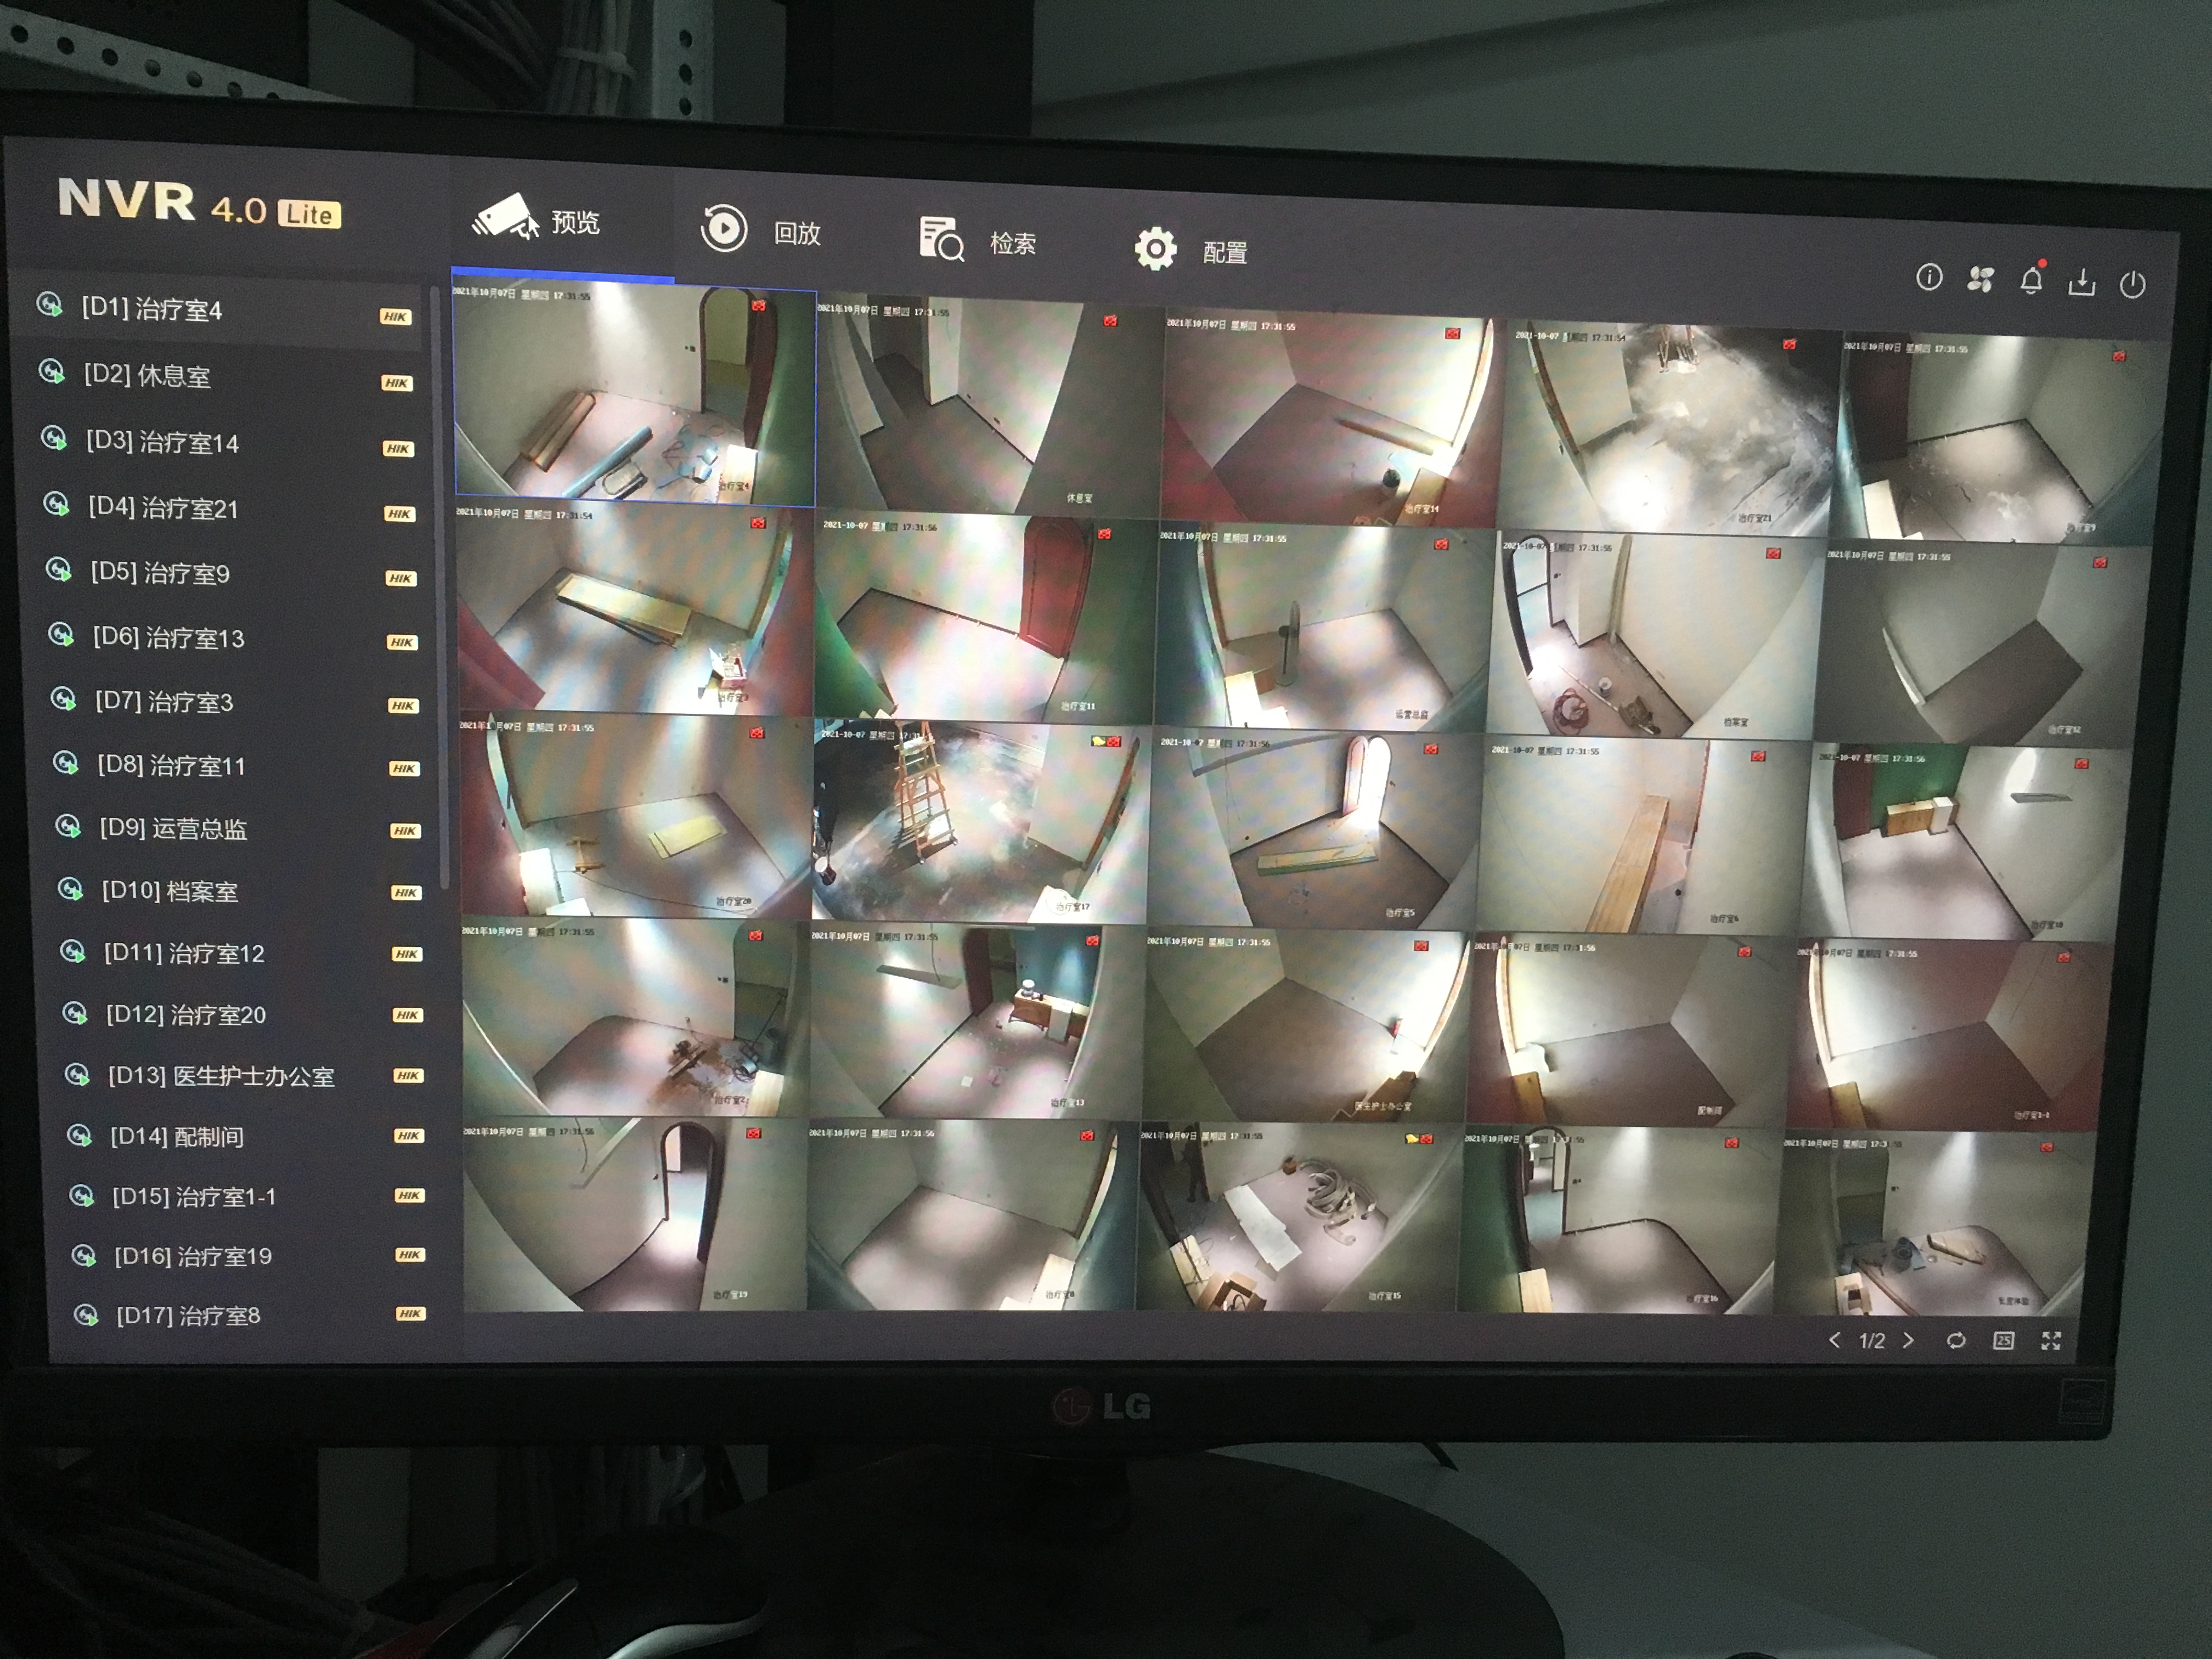Switch to the 预览 live view tab
The image size is (2212, 1659).
pos(537,219)
